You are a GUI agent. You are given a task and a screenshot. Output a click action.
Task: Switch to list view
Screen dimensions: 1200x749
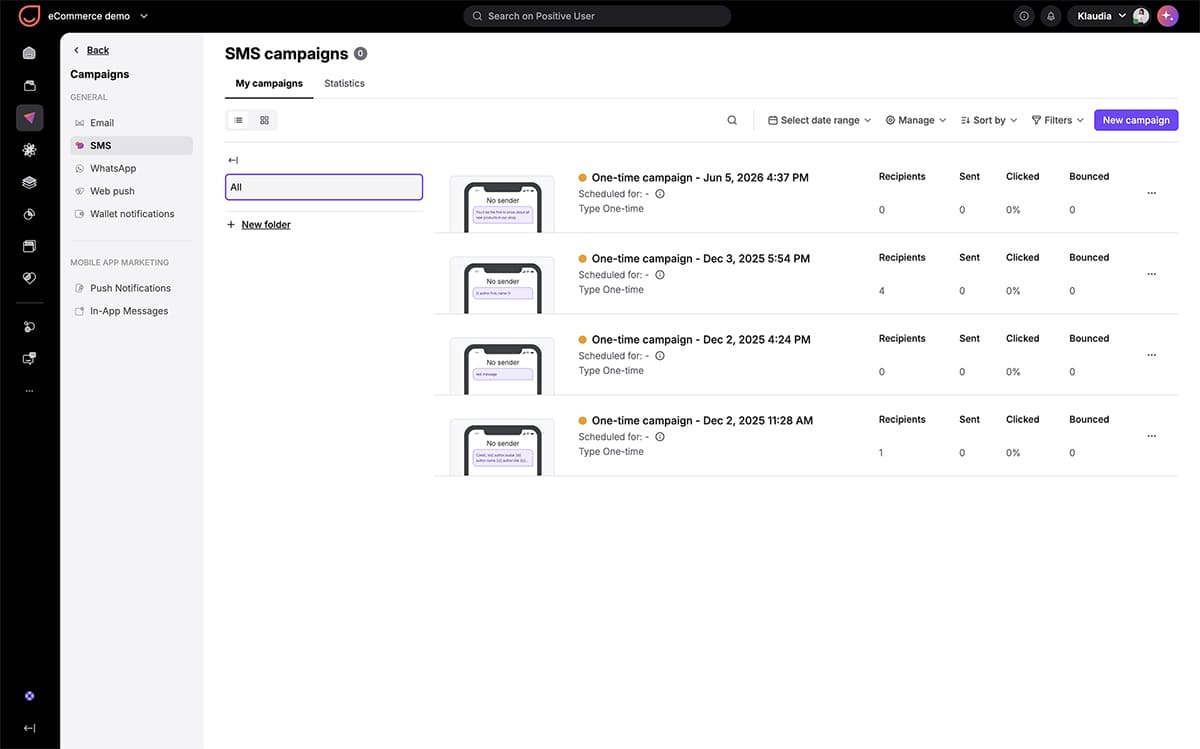tap(238, 120)
